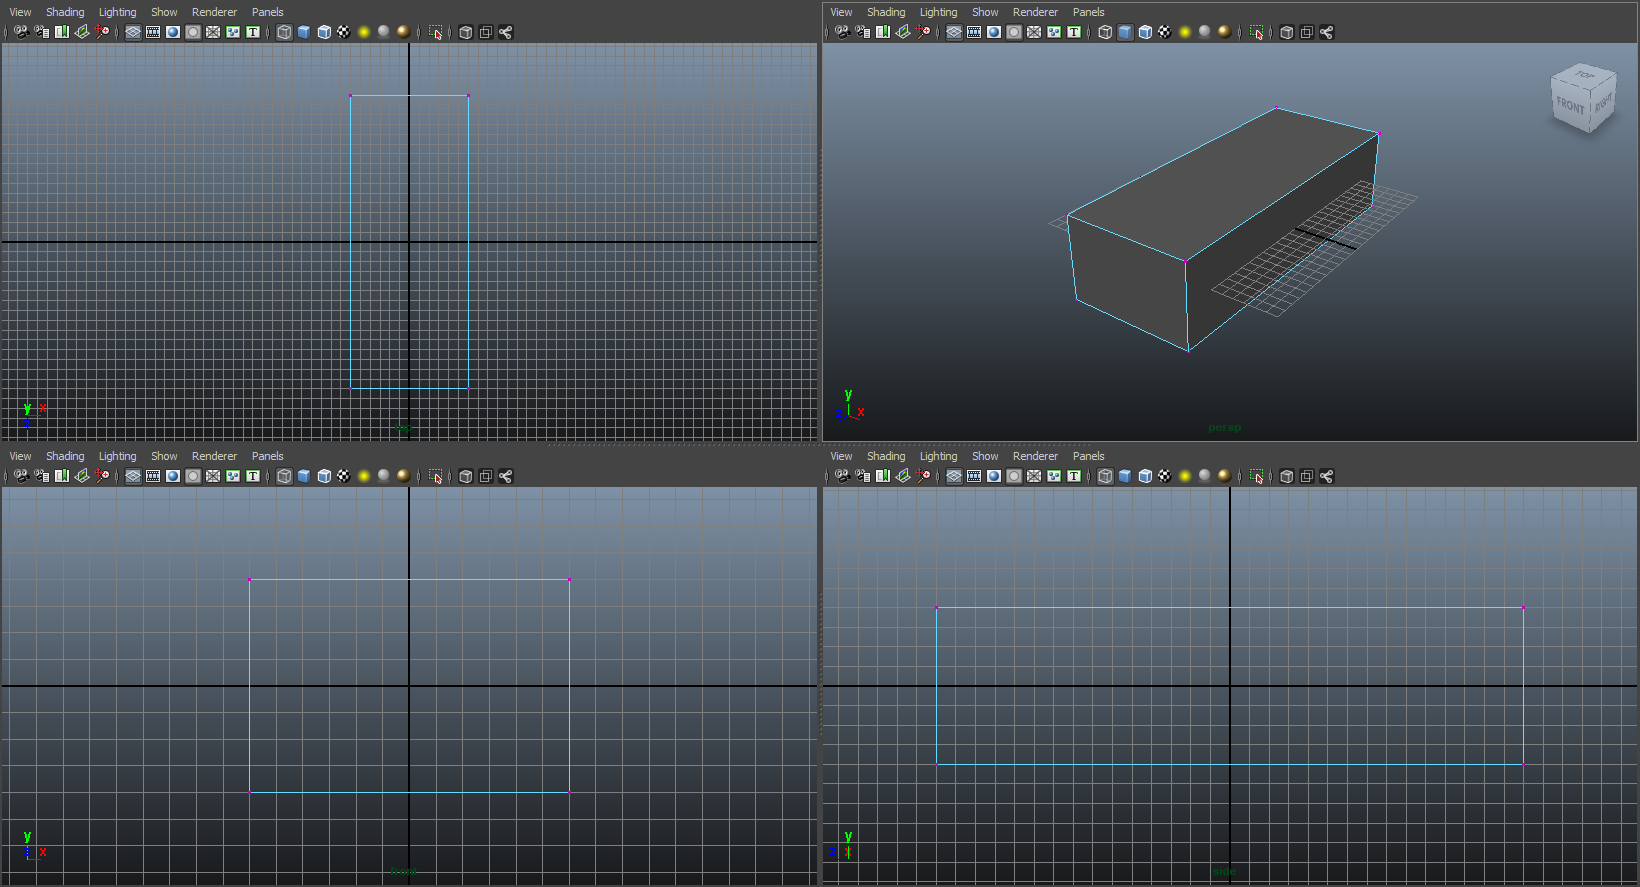Toggle grid display in the top-left viewport
The height and width of the screenshot is (887, 1640).
pos(133,32)
